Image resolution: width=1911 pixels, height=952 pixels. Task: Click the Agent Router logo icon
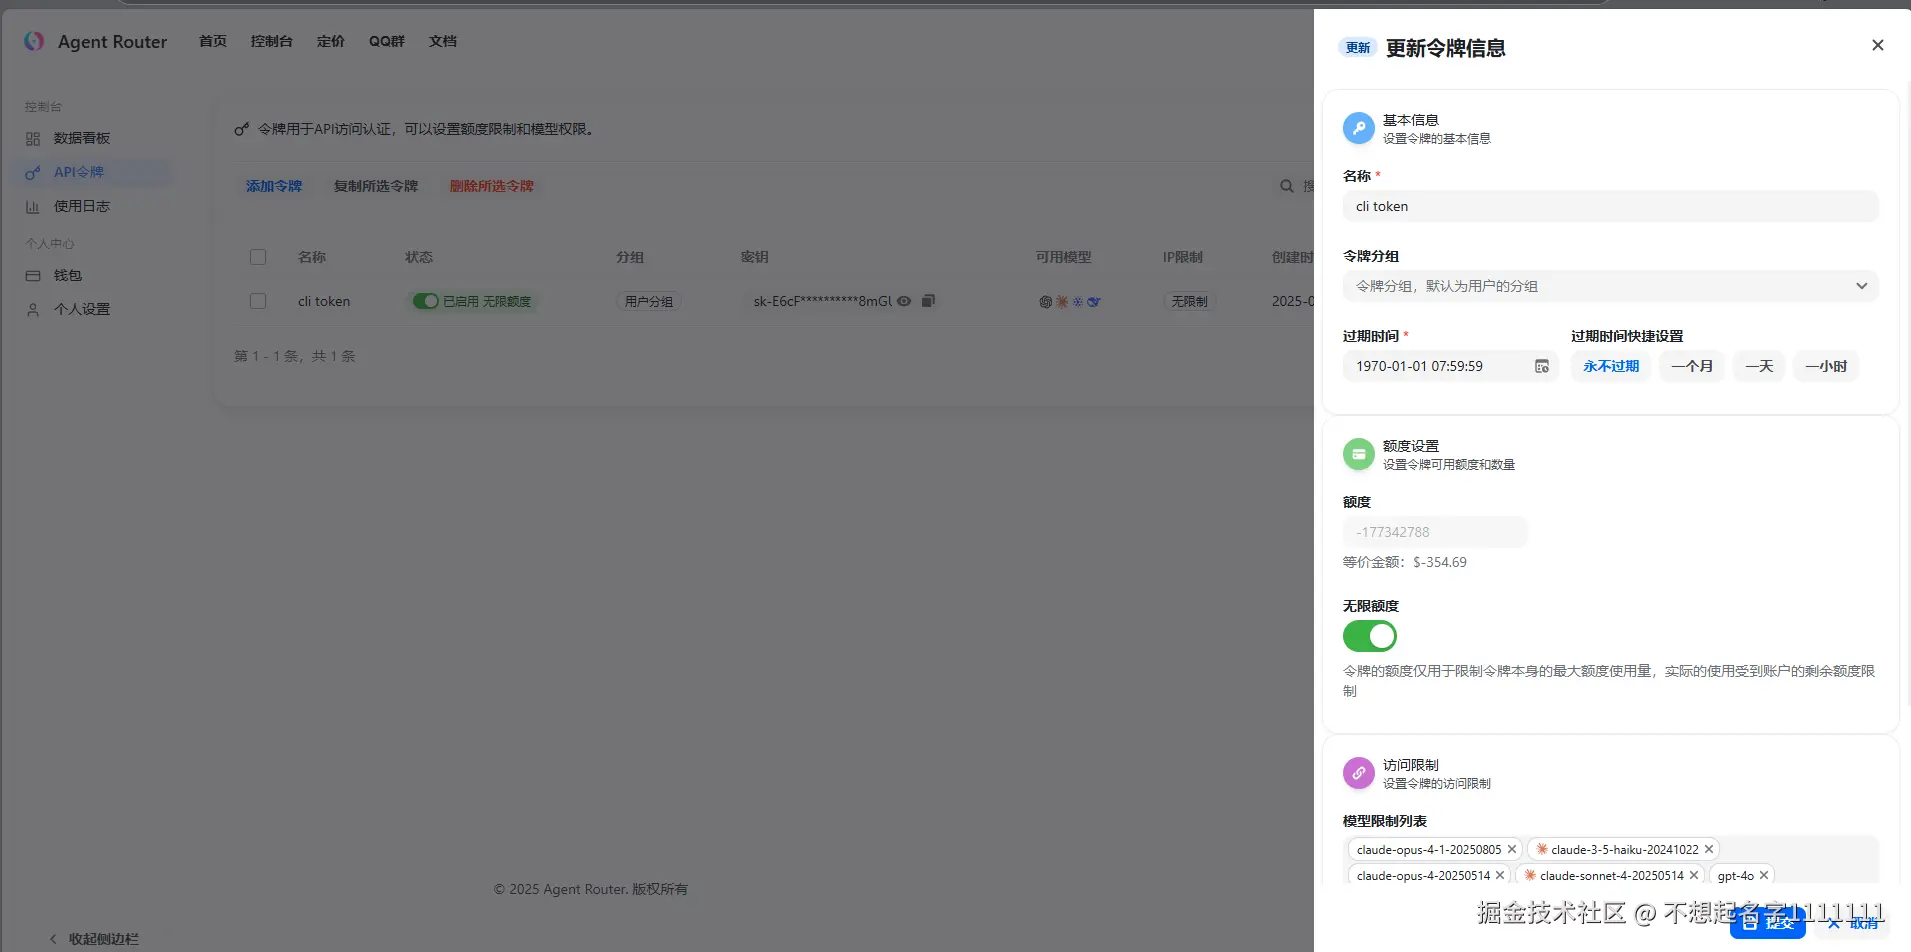(34, 41)
